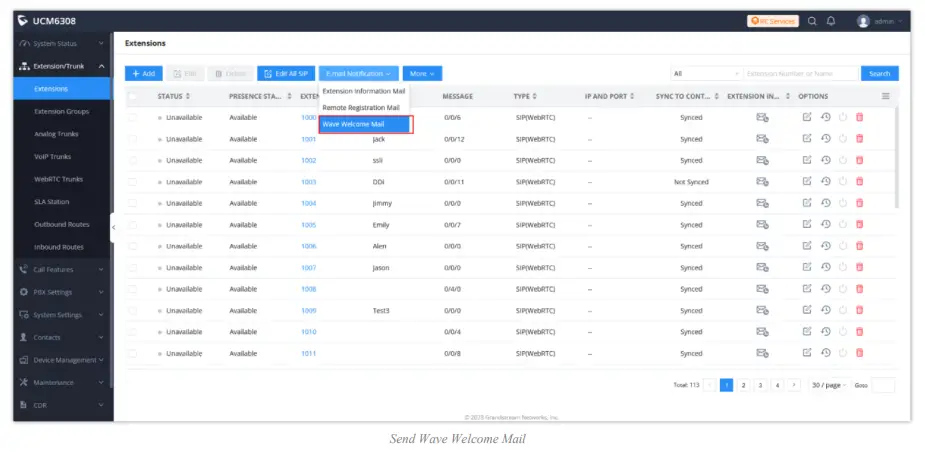
Task: Go to page 2 of extensions
Action: [744, 385]
